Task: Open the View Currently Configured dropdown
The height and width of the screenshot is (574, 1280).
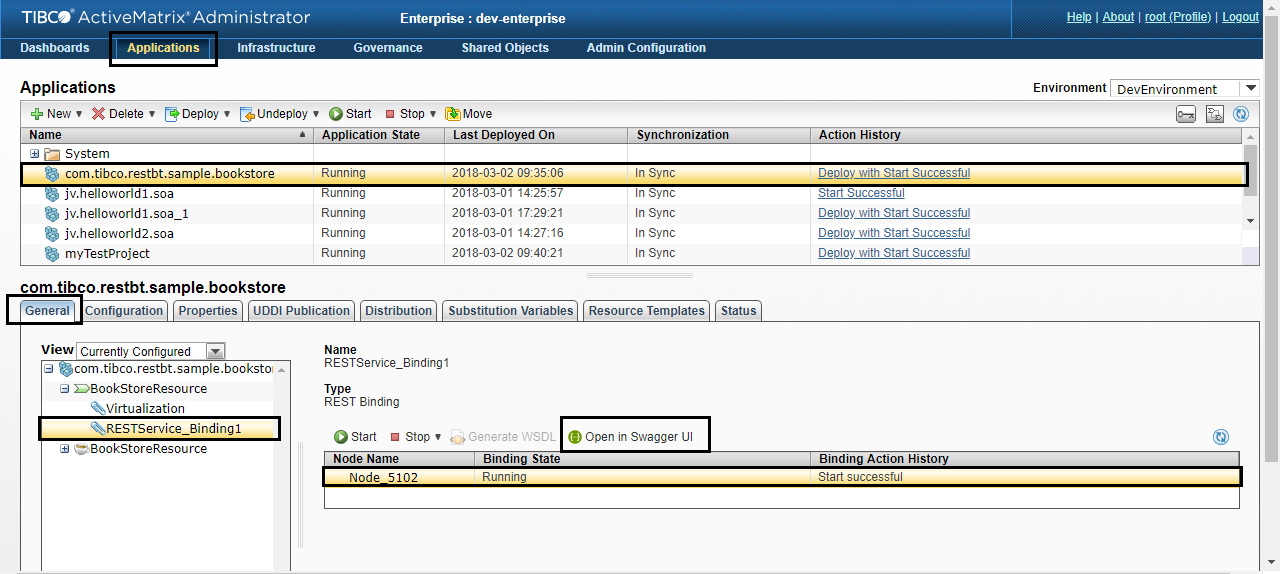Action: [x=214, y=351]
